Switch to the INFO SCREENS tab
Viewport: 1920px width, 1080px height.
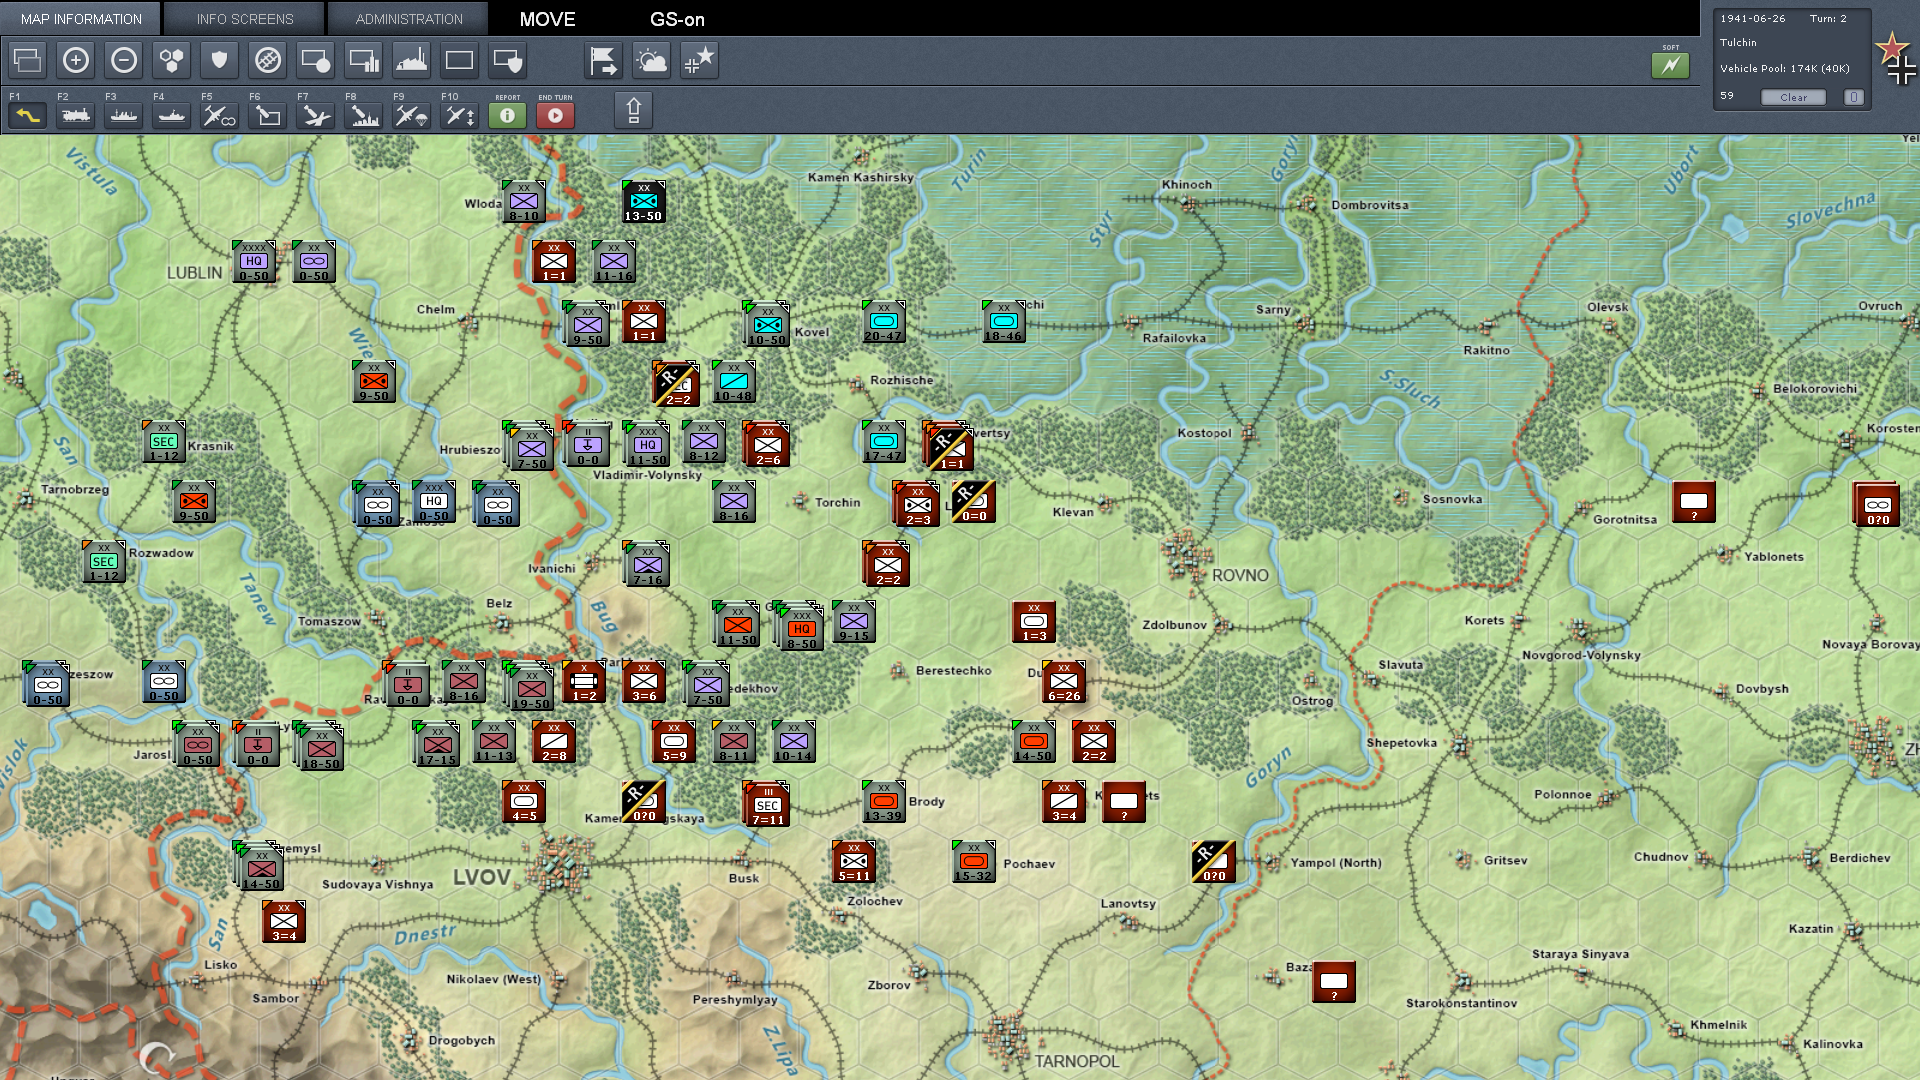[245, 18]
